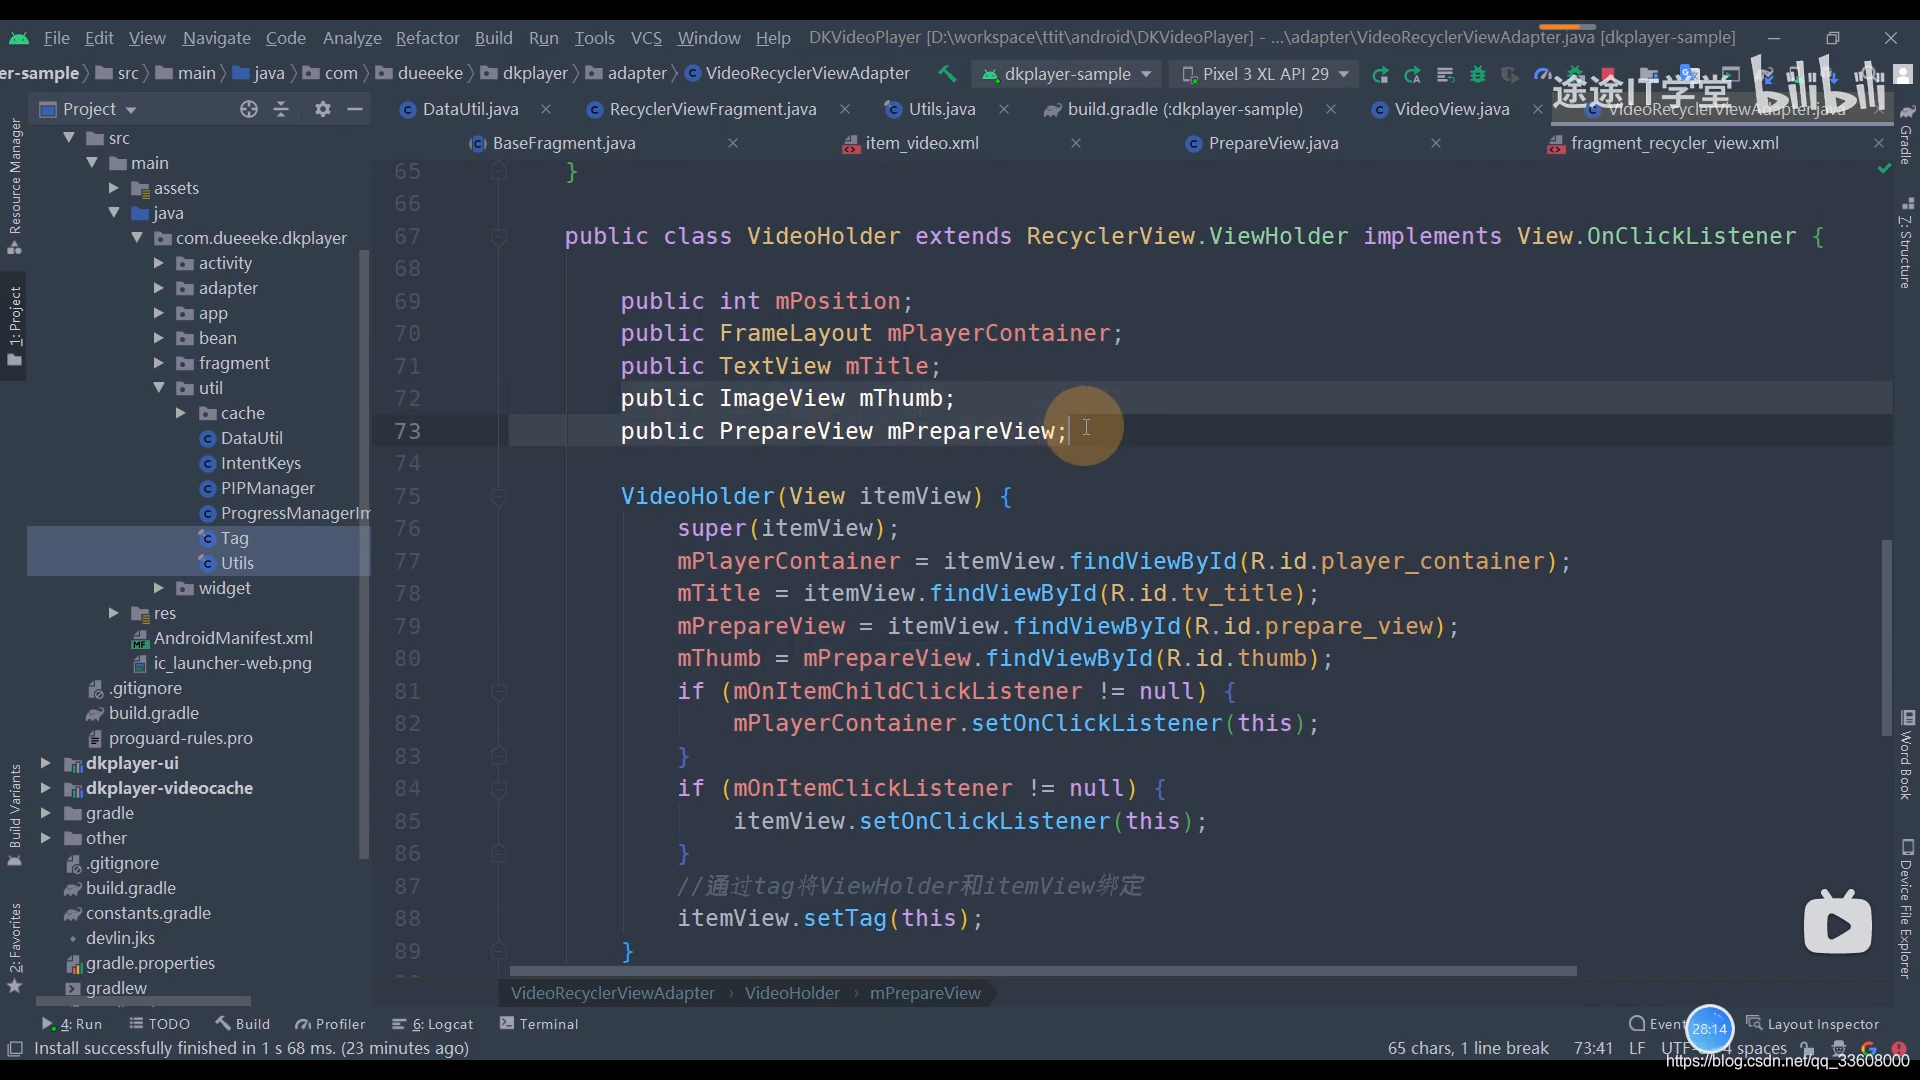Screen dimensions: 1920x1080
Task: Open the dkplayer-sample run configuration dropdown
Action: click(1067, 74)
